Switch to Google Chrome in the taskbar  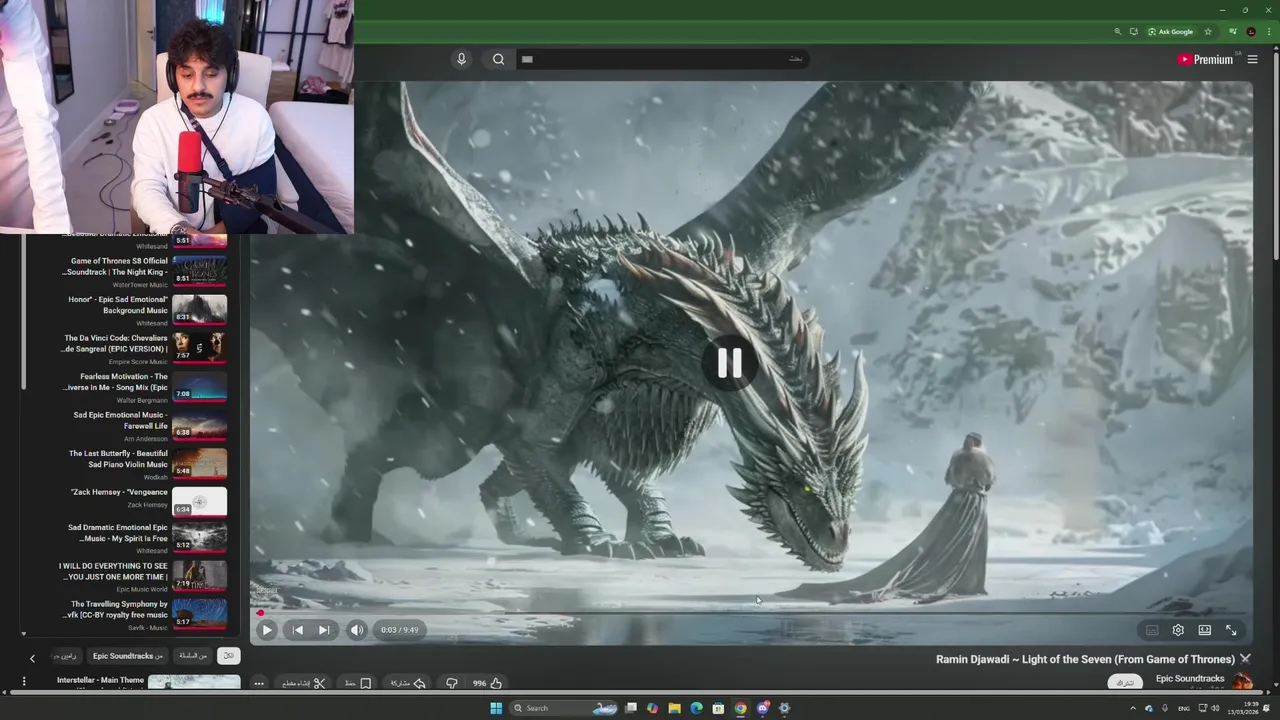[740, 708]
